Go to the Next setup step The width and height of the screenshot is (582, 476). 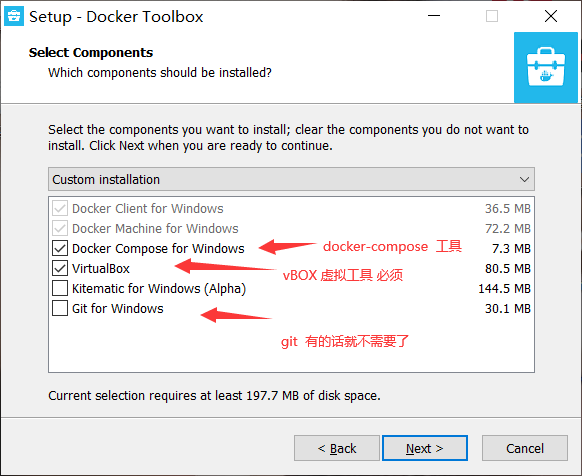[x=425, y=448]
